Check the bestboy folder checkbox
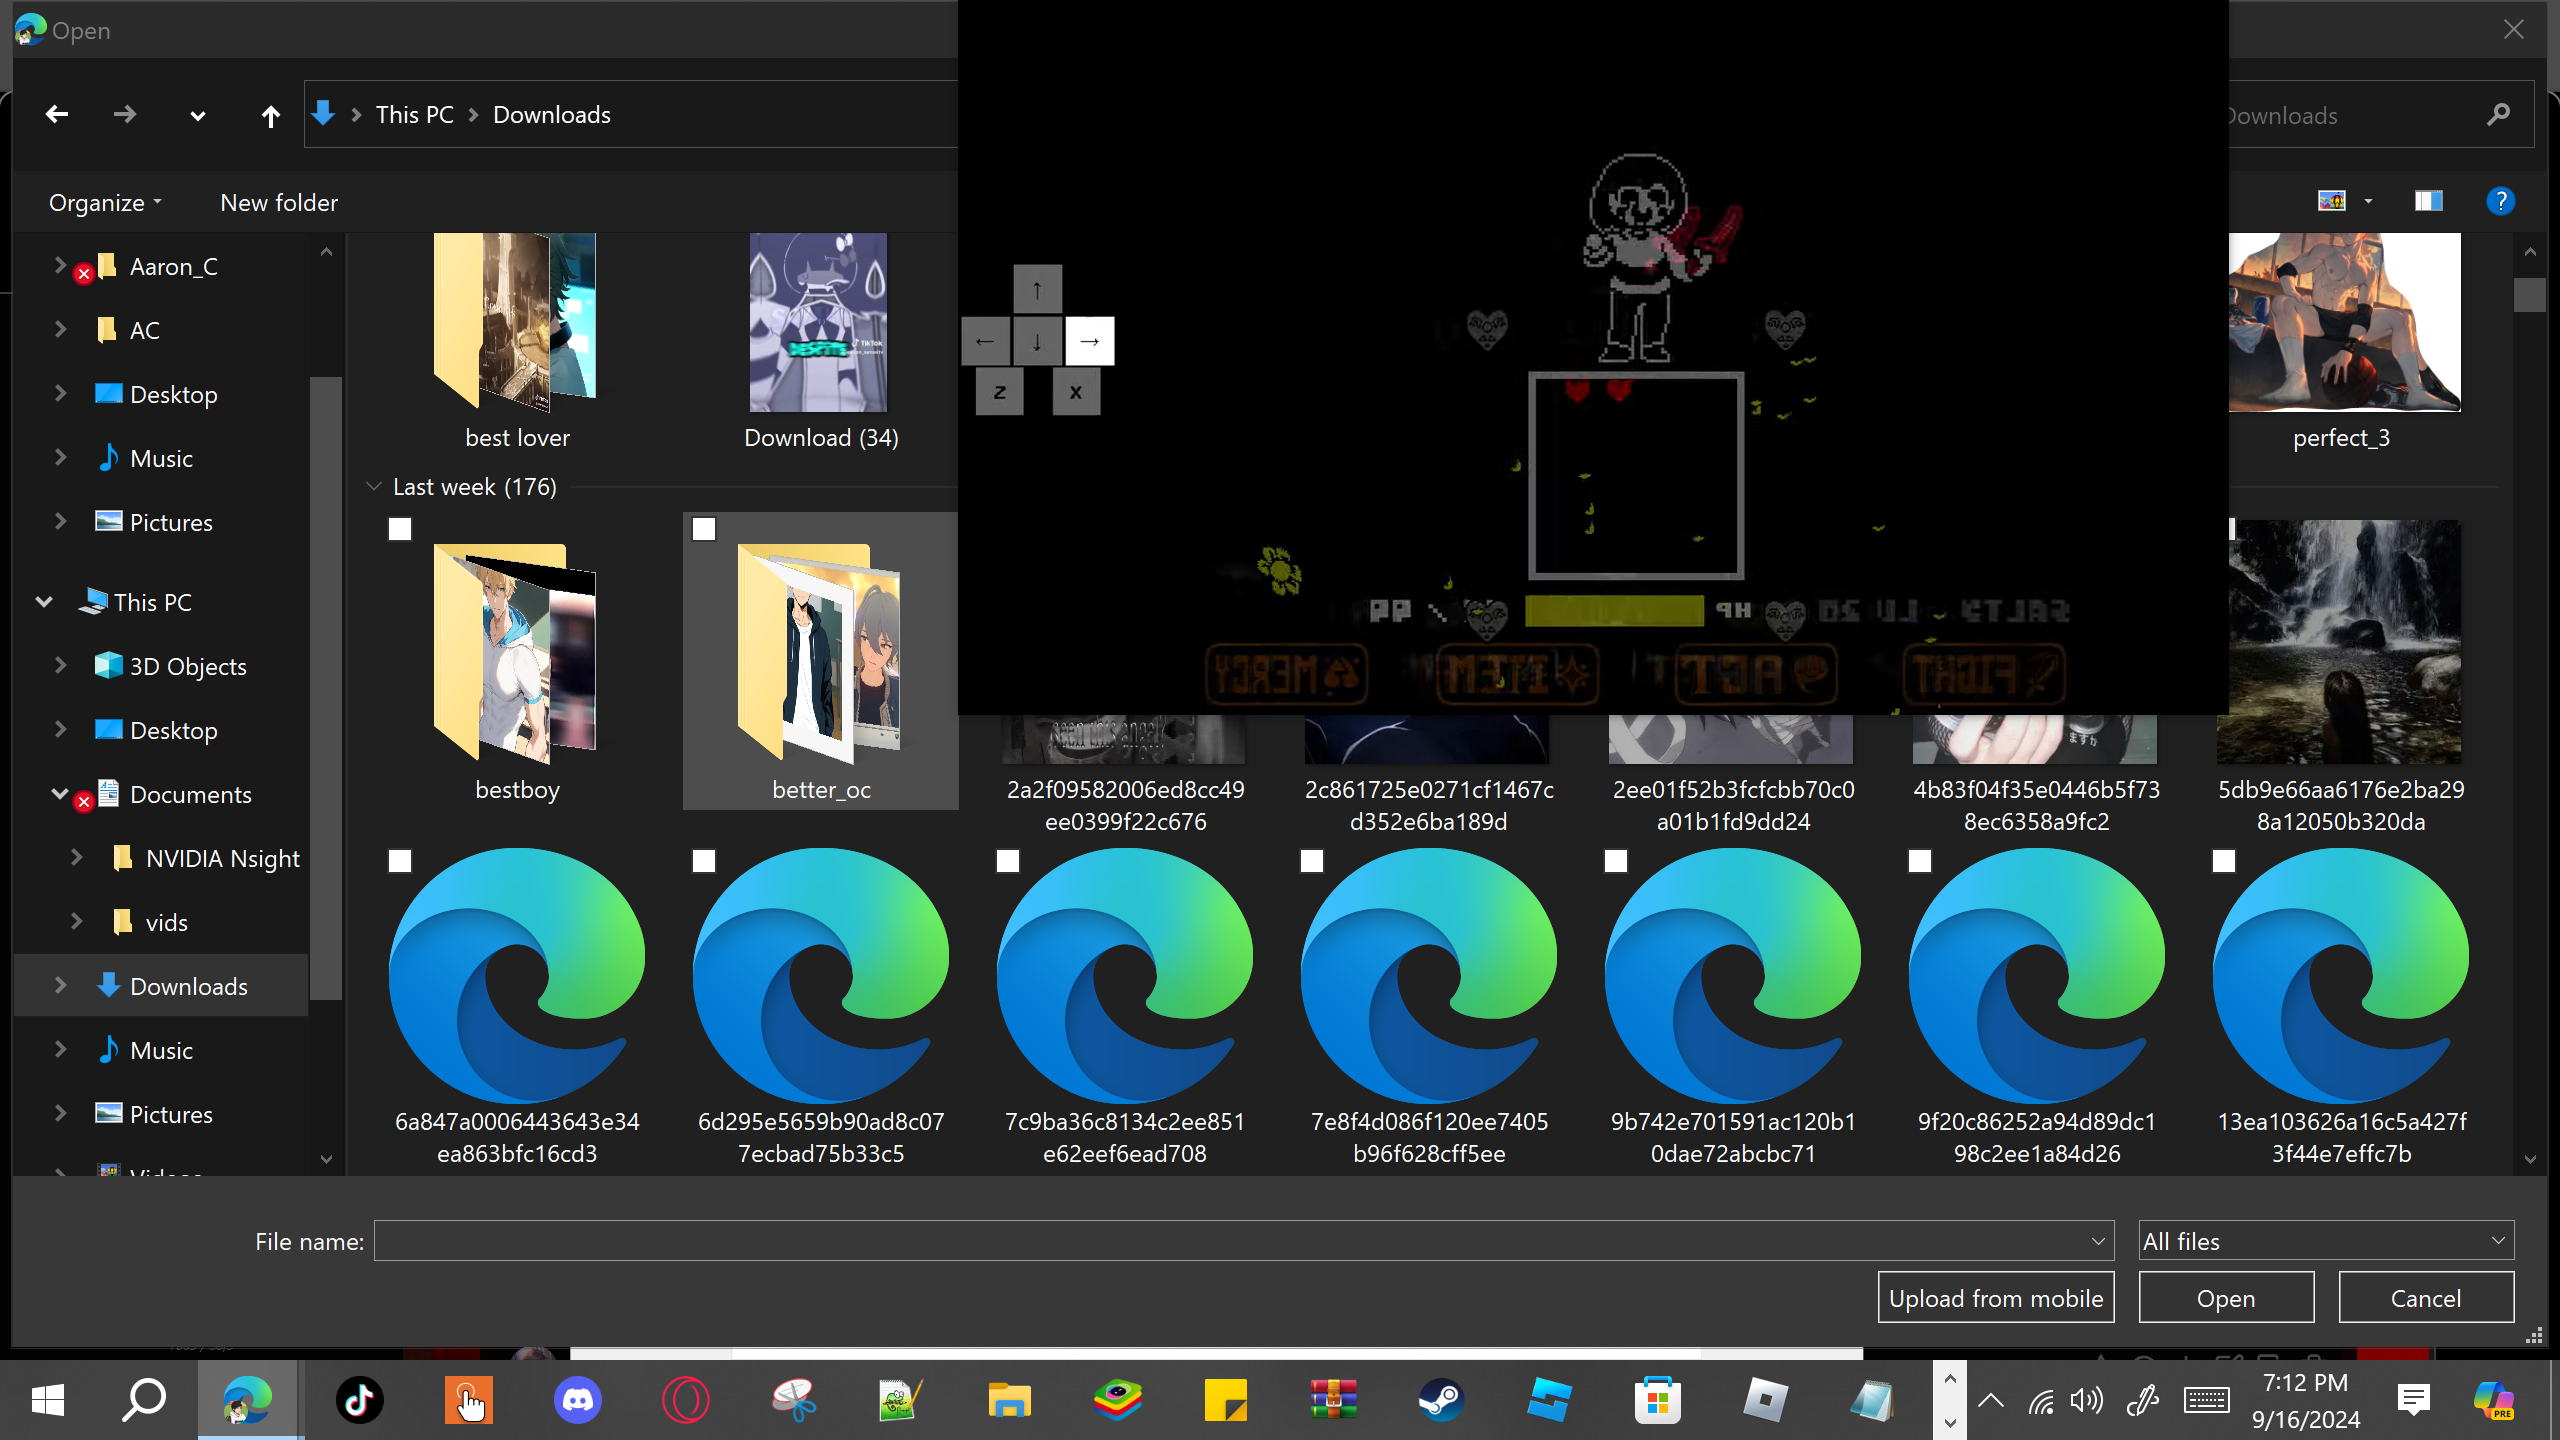2560x1440 pixels. click(x=400, y=529)
